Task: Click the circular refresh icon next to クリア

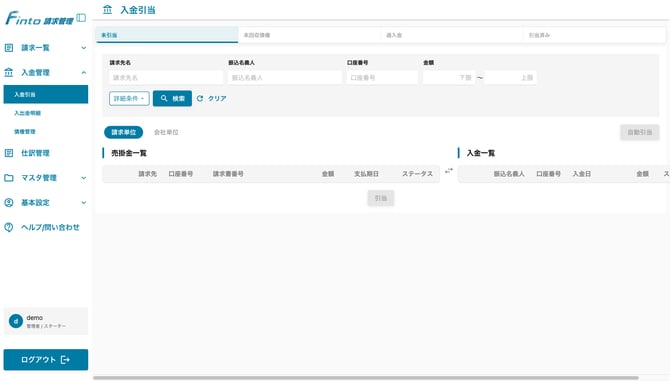Action: [200, 98]
